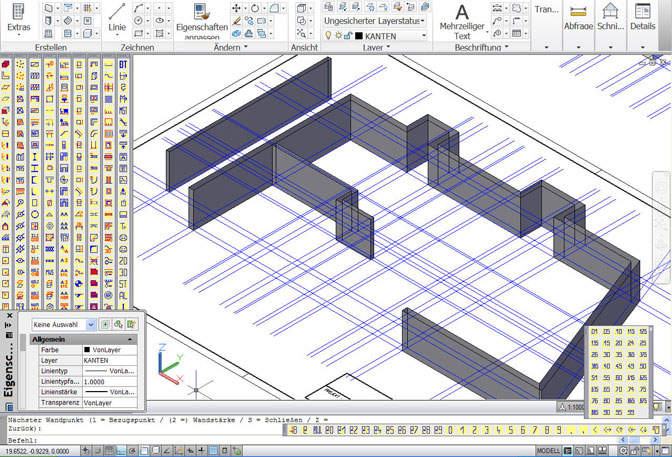Toggle object snap in status bar
672x457 pixels.
(144, 451)
